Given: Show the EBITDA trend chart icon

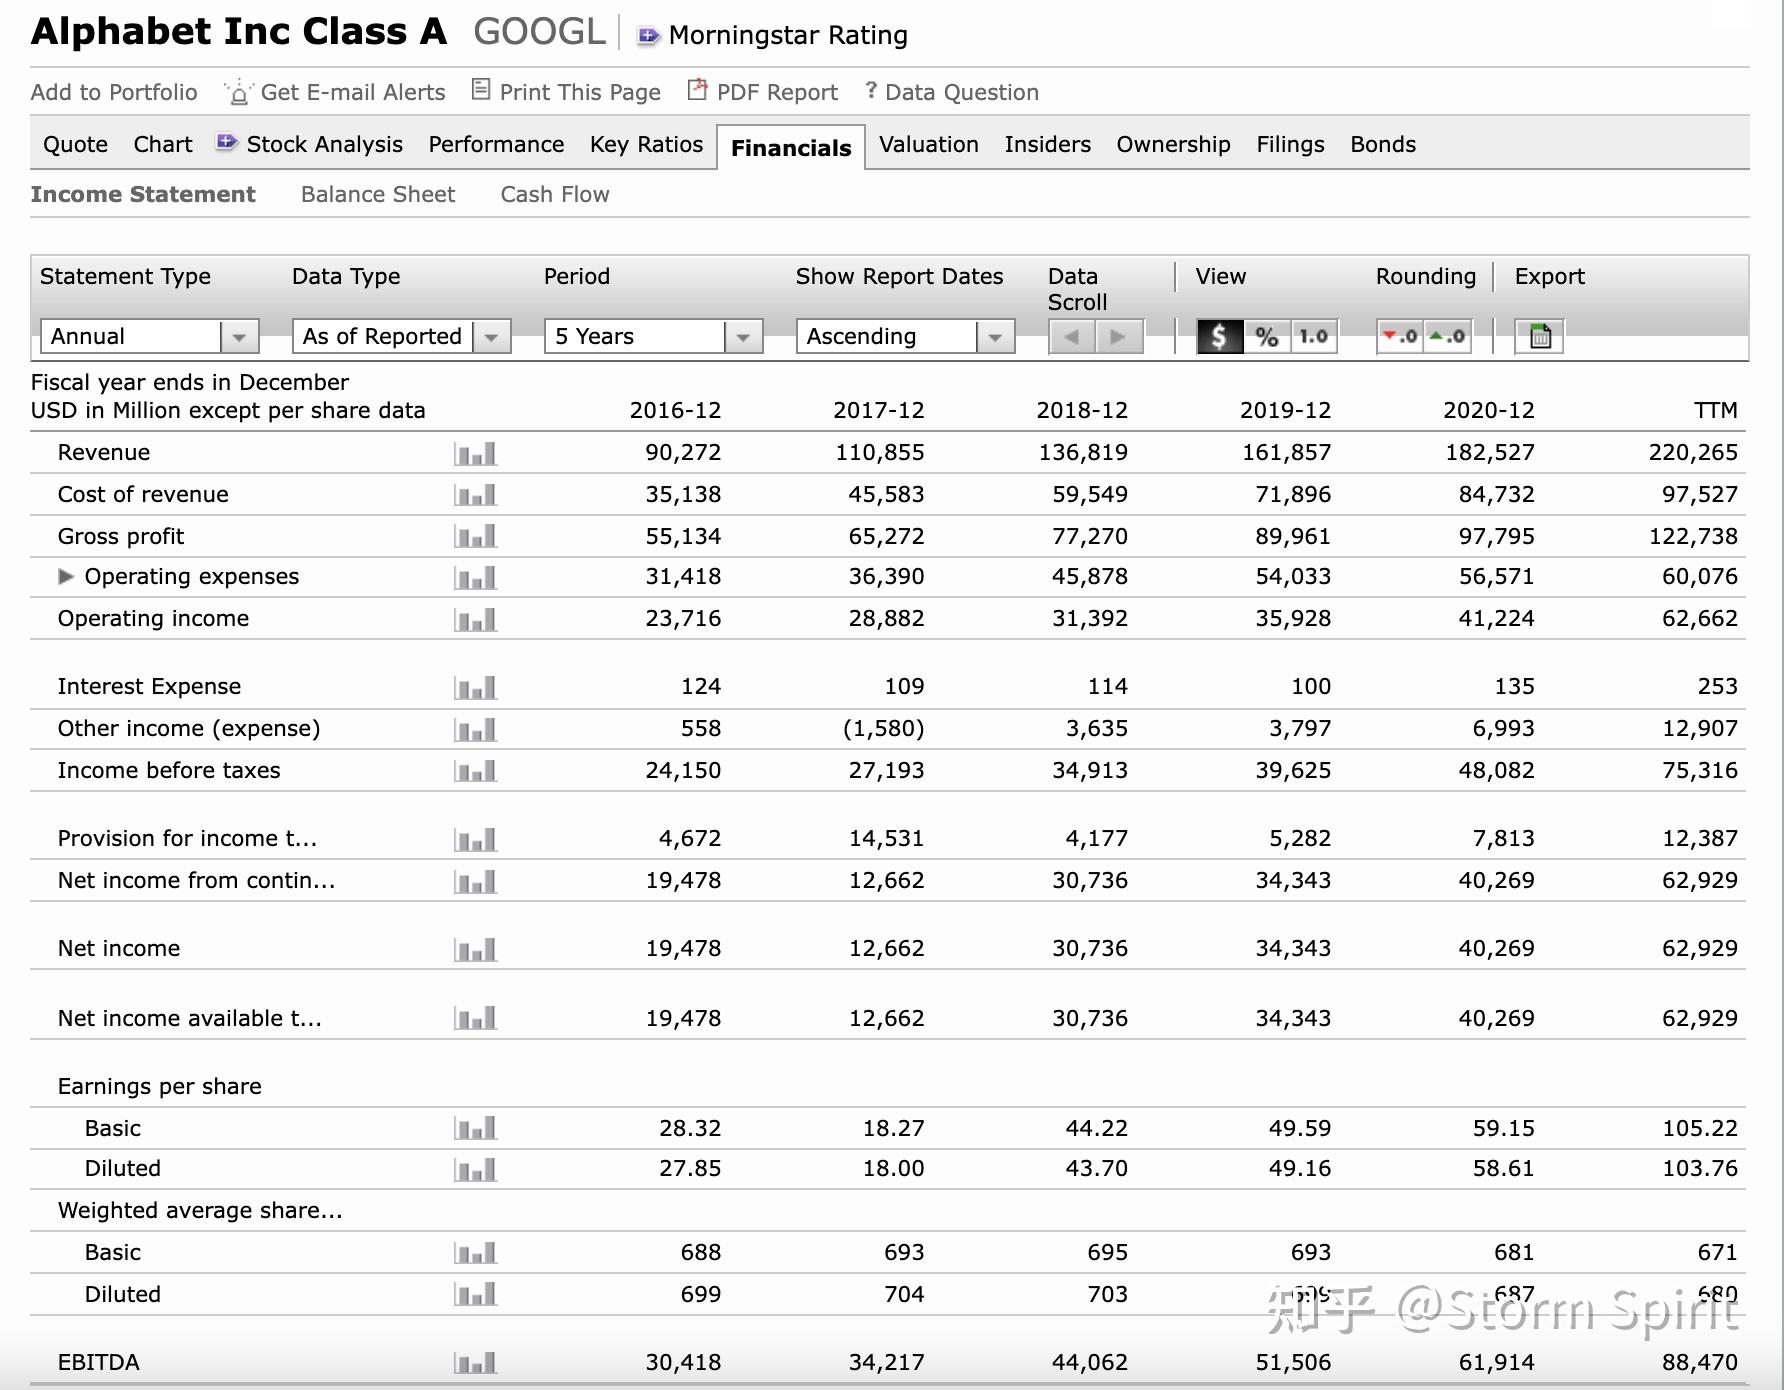Looking at the screenshot, I should 475,1363.
